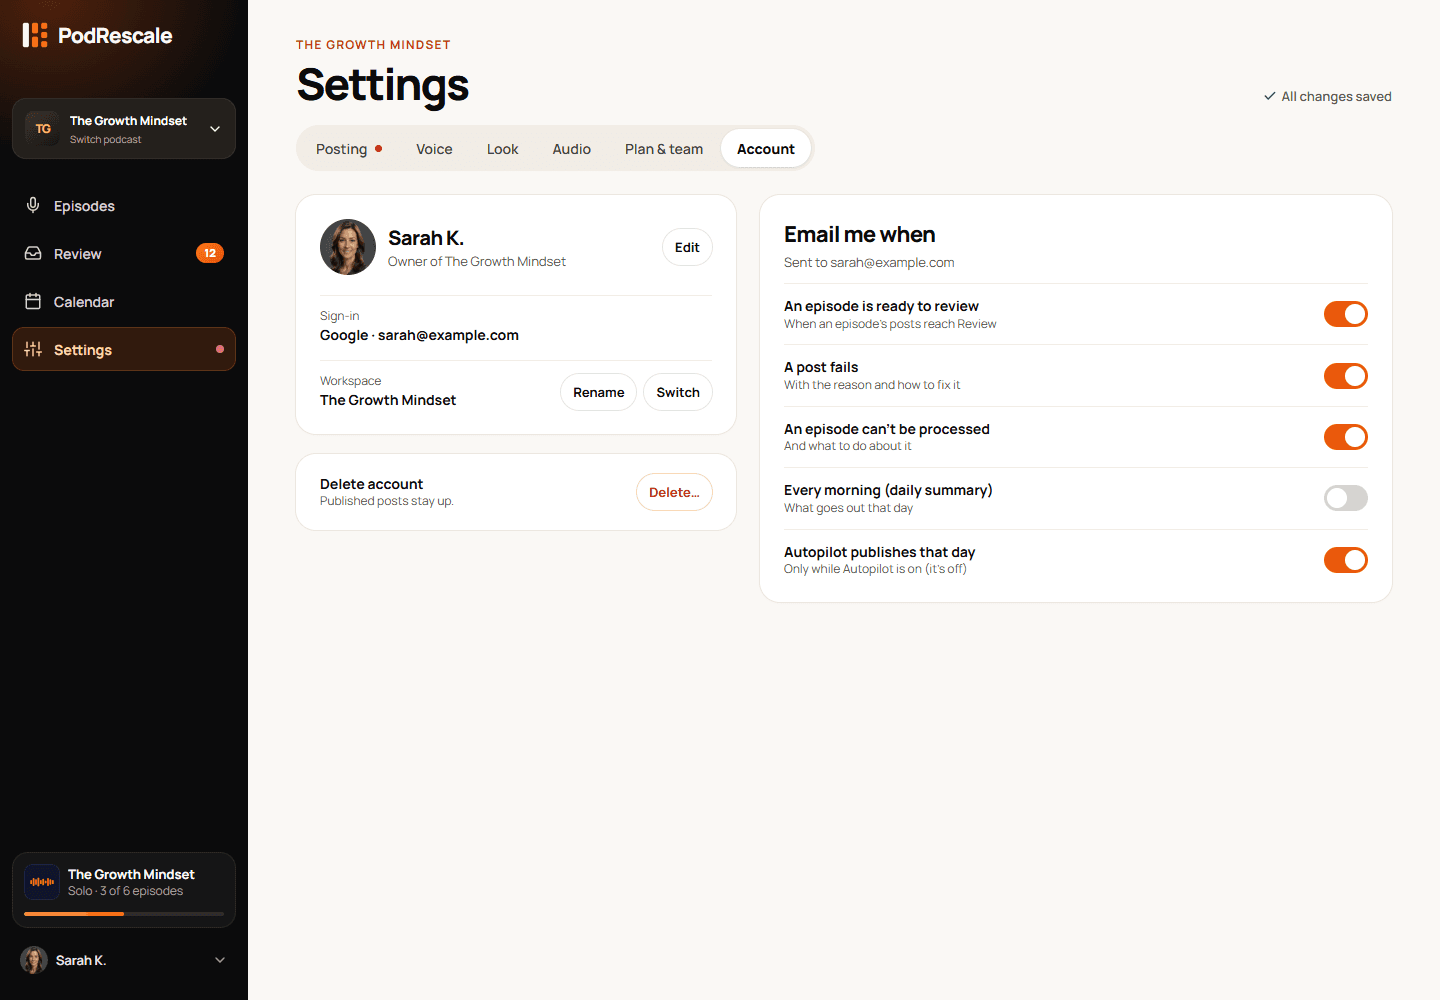Disable 'An episode is ready to review' emails
The image size is (1440, 1000).
1346,314
